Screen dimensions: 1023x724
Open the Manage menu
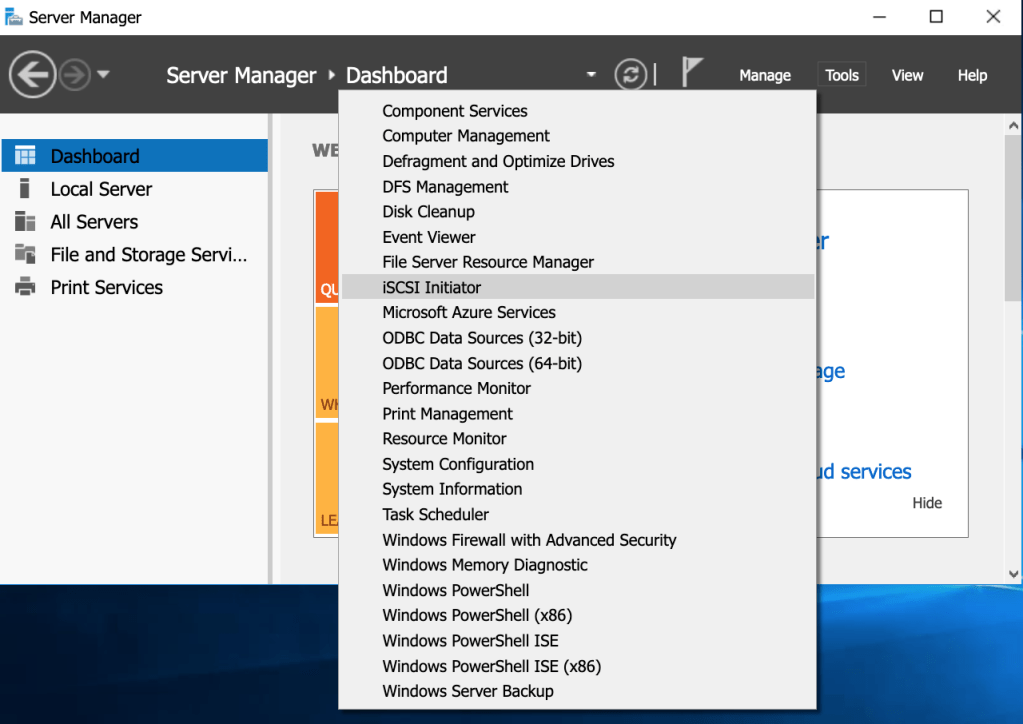[x=765, y=75]
